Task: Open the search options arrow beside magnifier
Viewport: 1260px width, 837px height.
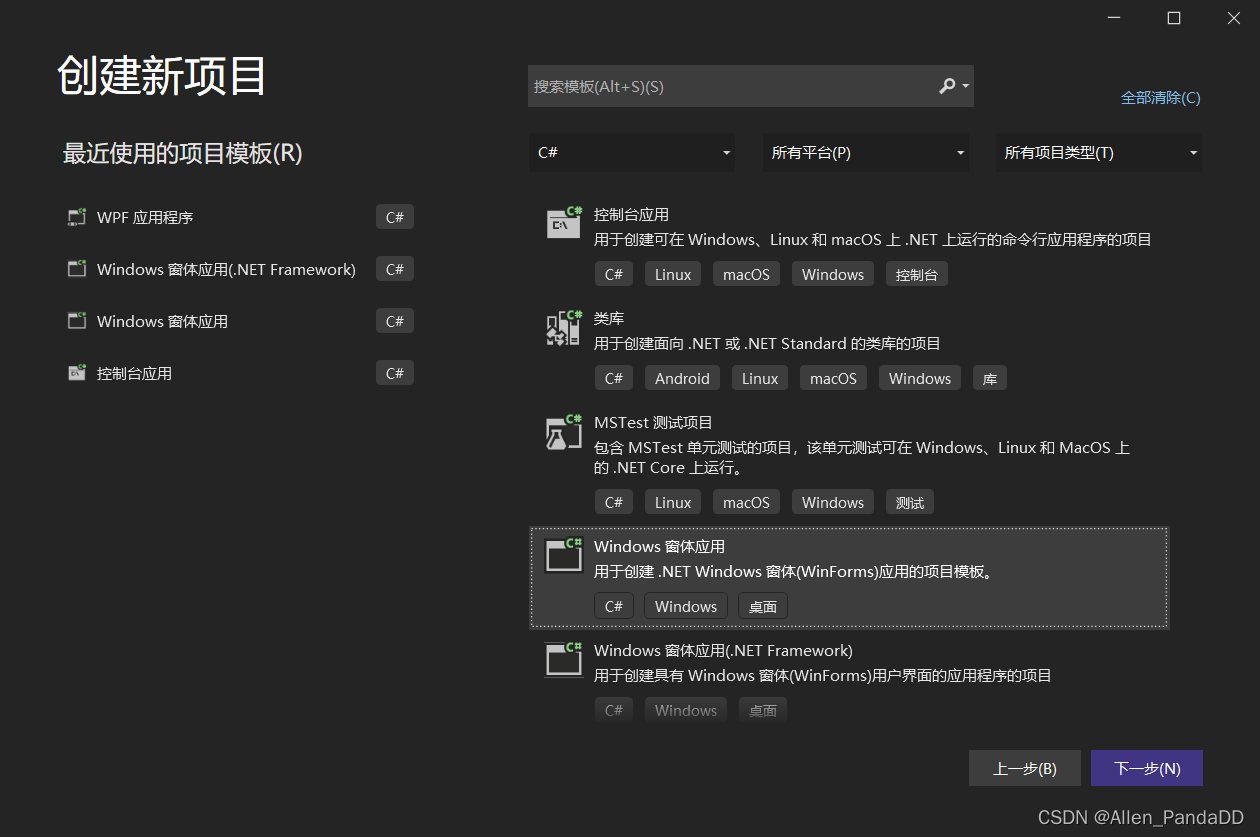Action: pos(966,86)
